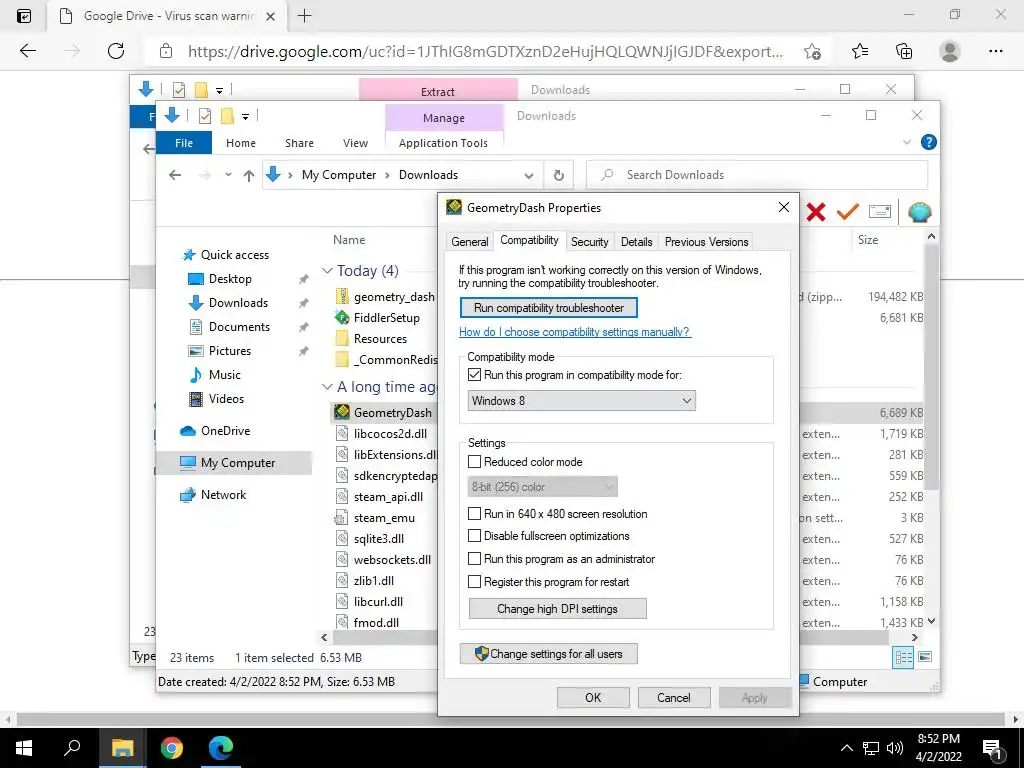Select Network in navigation pane
The width and height of the screenshot is (1024, 768).
(223, 495)
